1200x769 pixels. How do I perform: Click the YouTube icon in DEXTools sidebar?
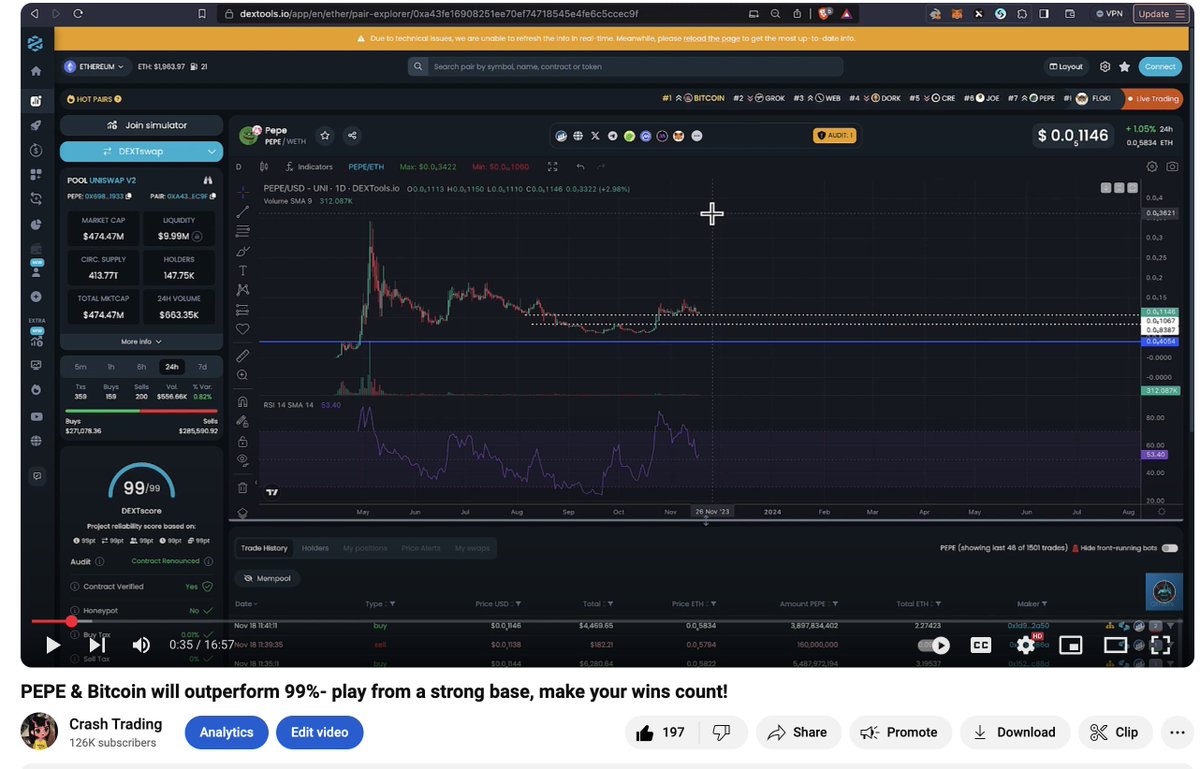pyautogui.click(x=36, y=416)
